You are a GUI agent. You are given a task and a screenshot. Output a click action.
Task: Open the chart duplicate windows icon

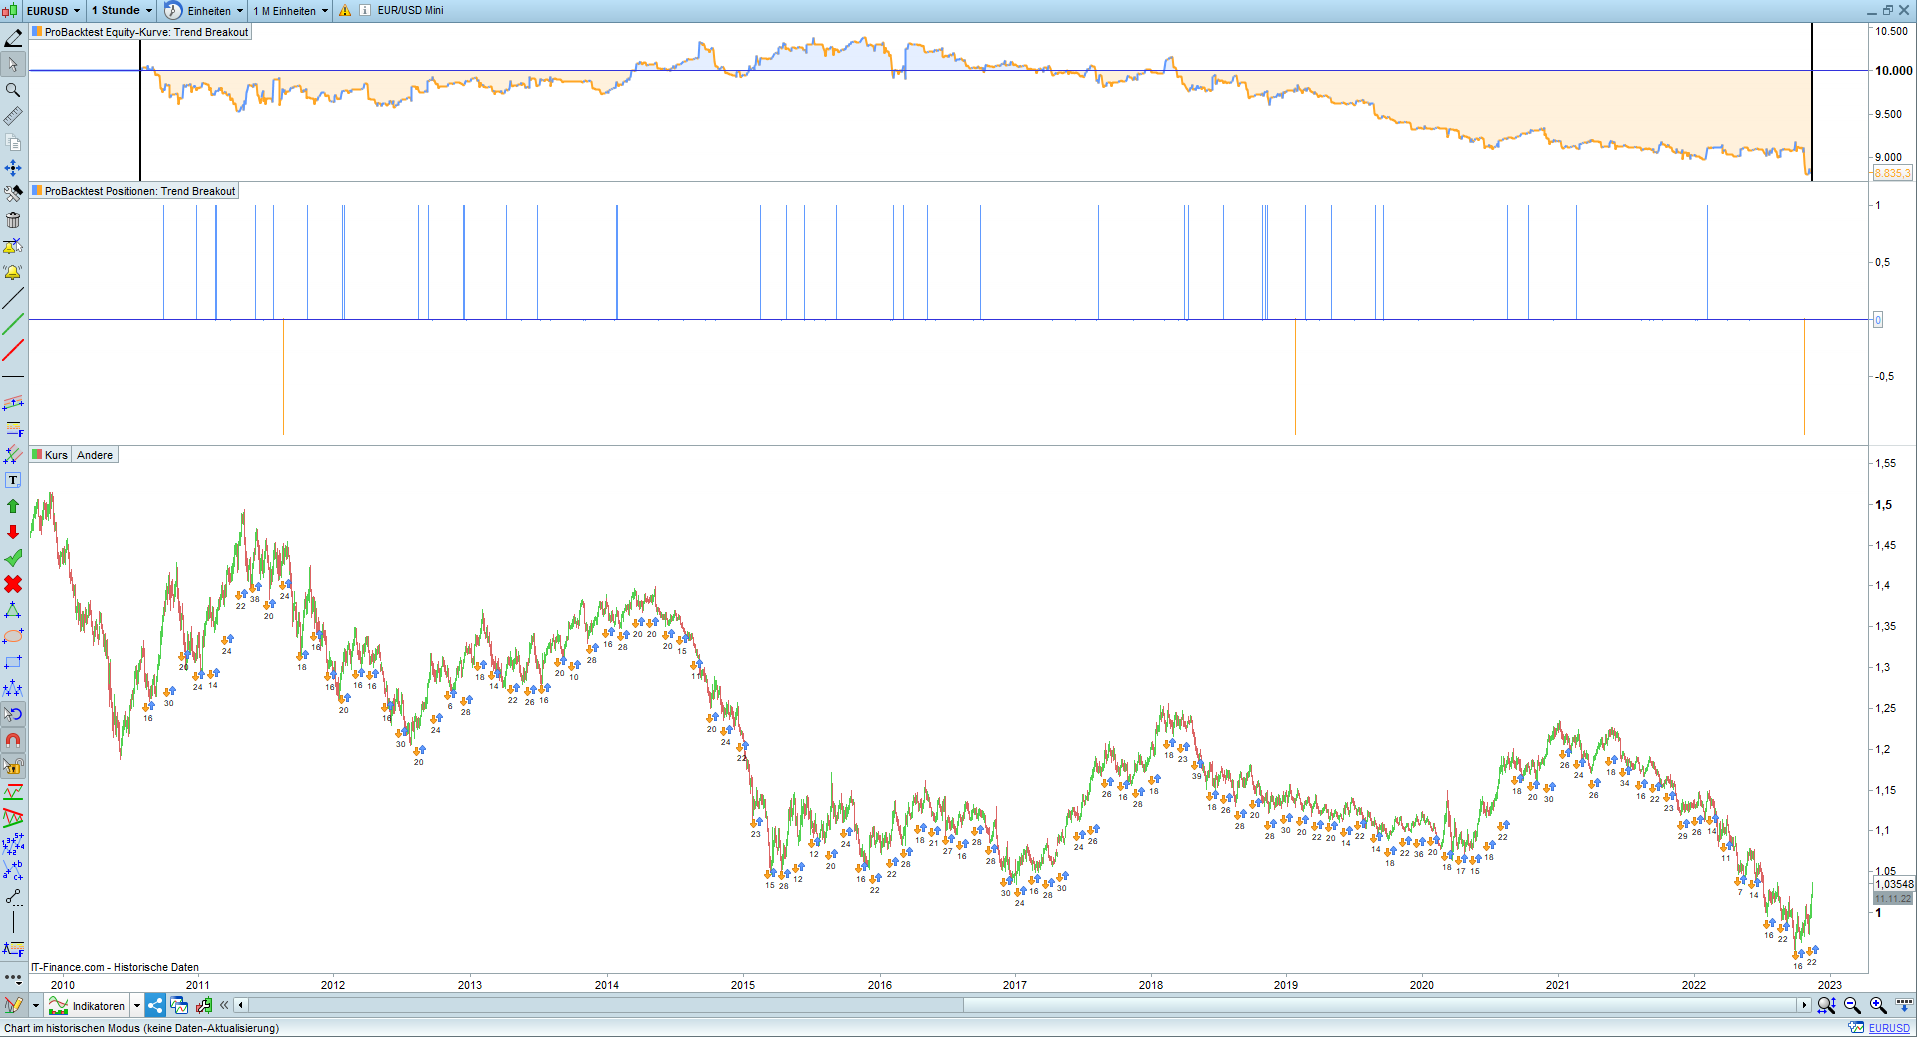click(x=179, y=1005)
